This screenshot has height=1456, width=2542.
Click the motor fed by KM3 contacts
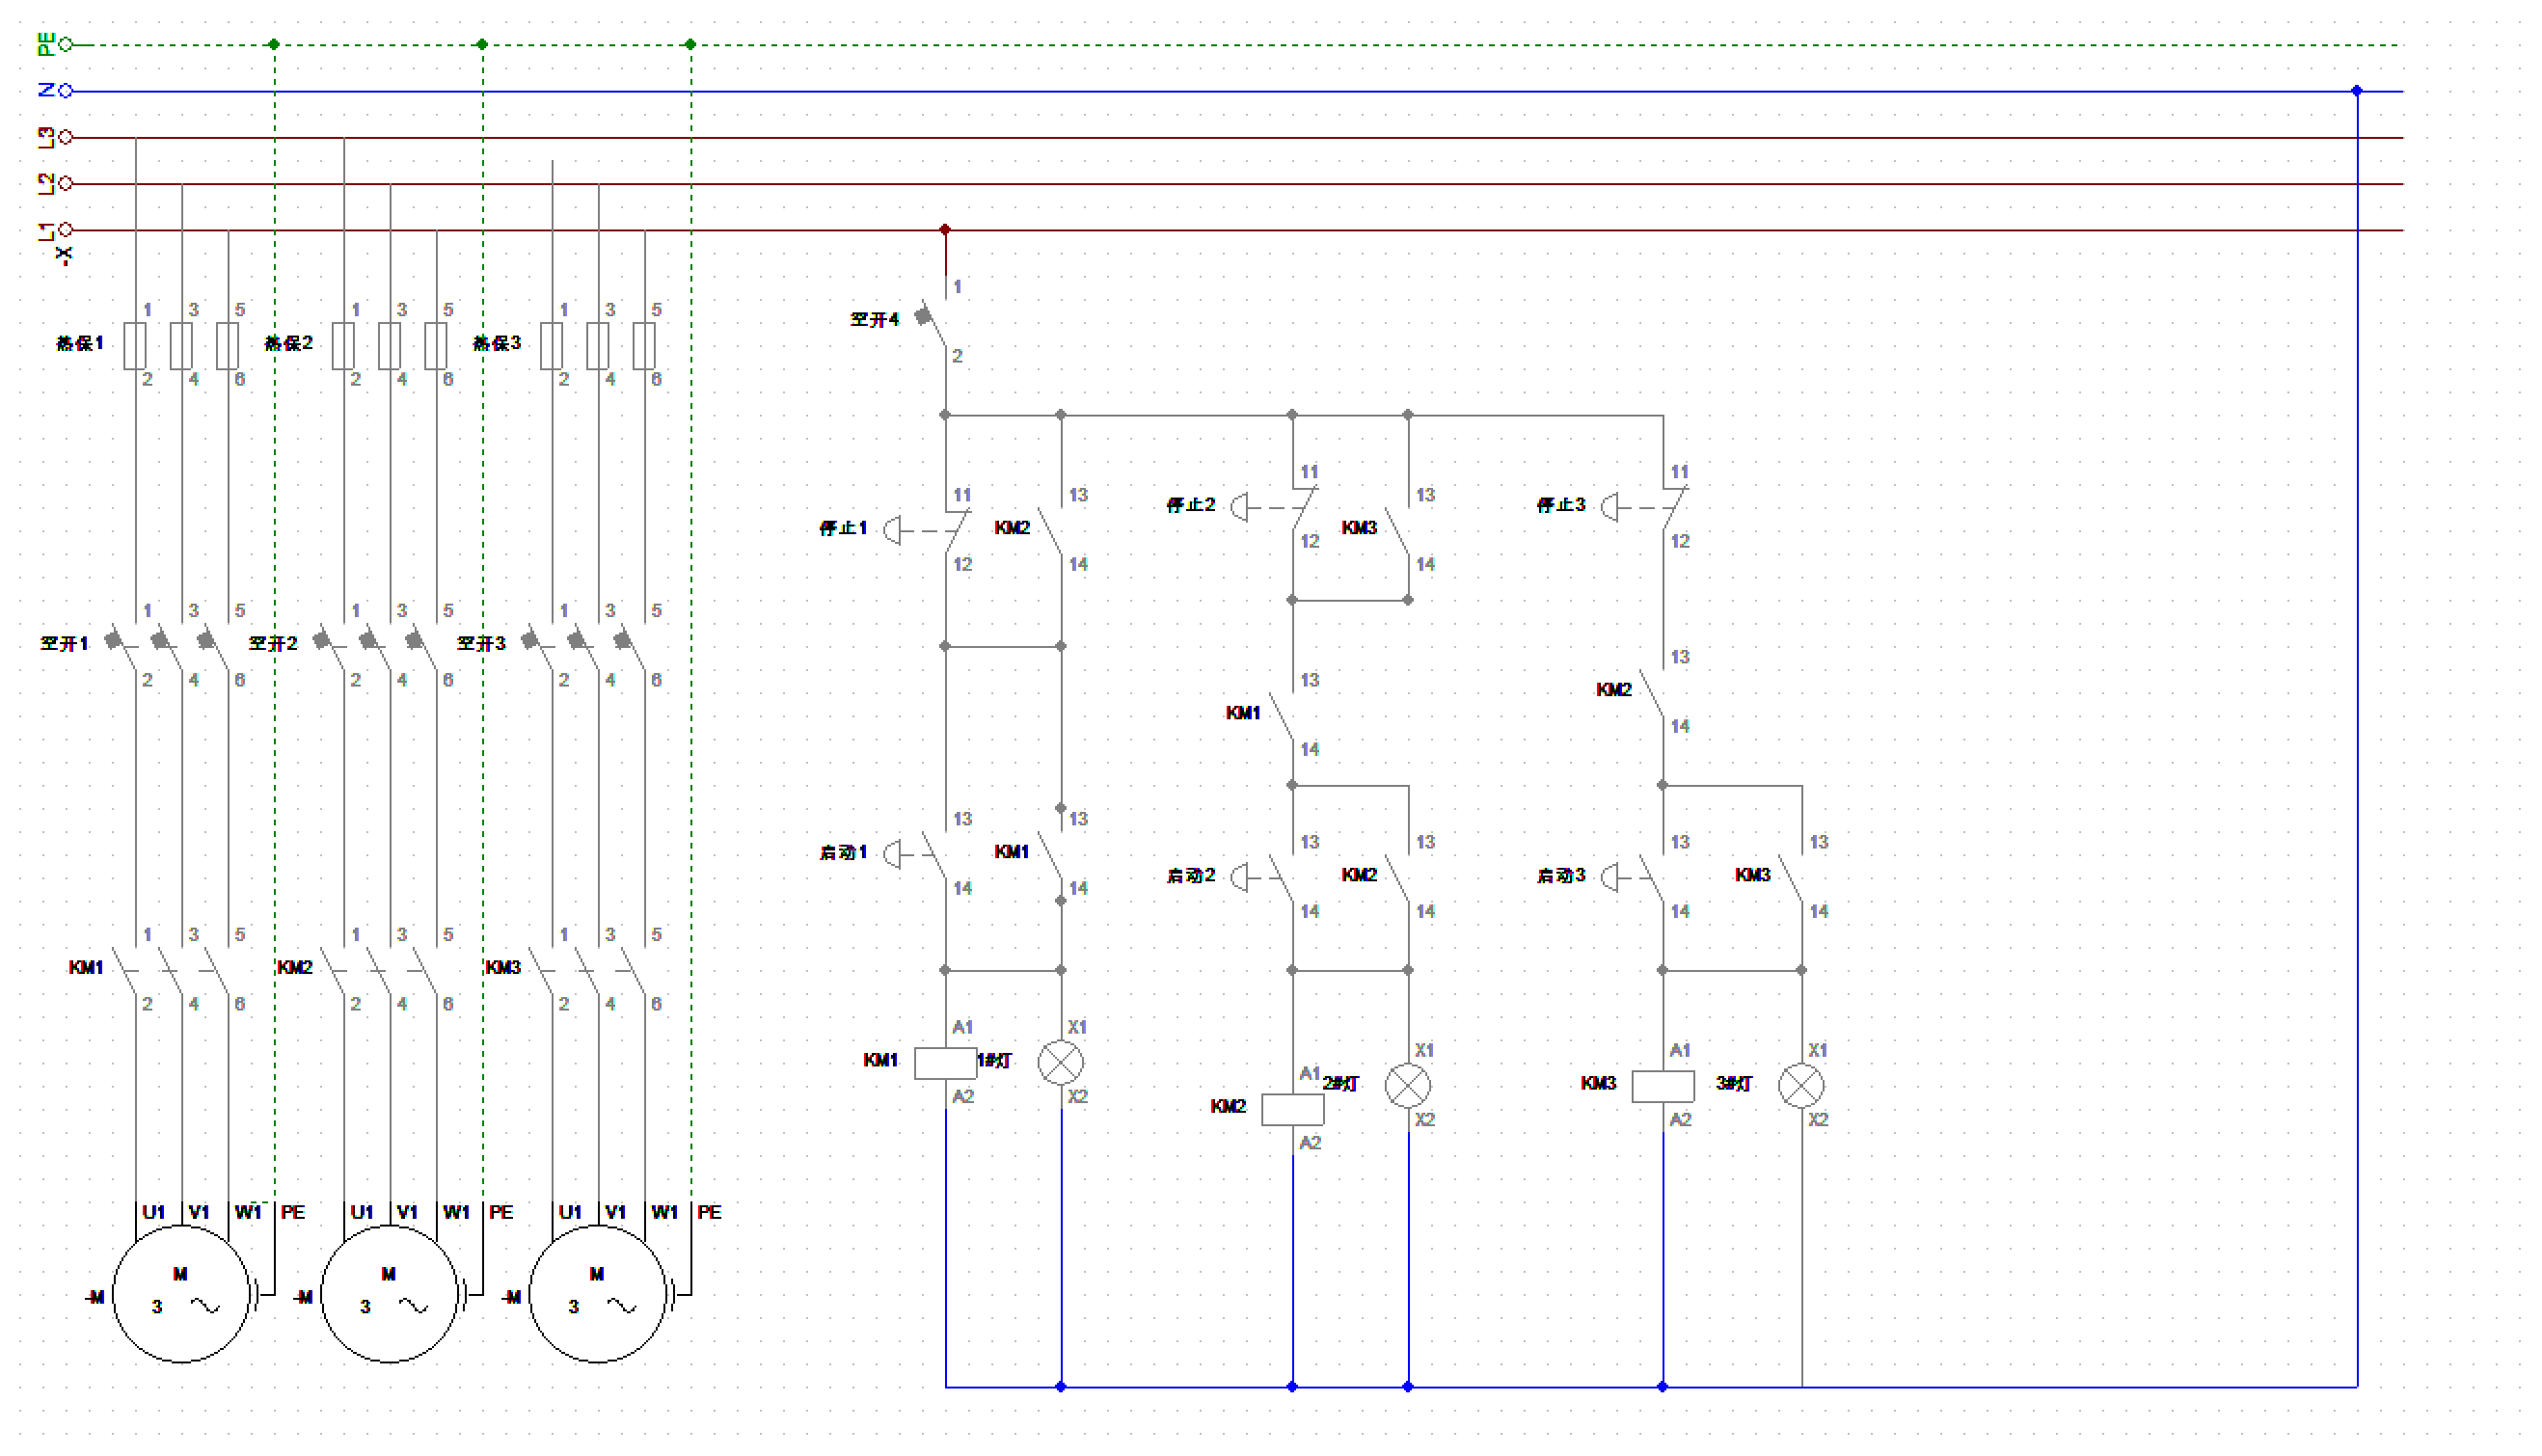pos(597,1293)
